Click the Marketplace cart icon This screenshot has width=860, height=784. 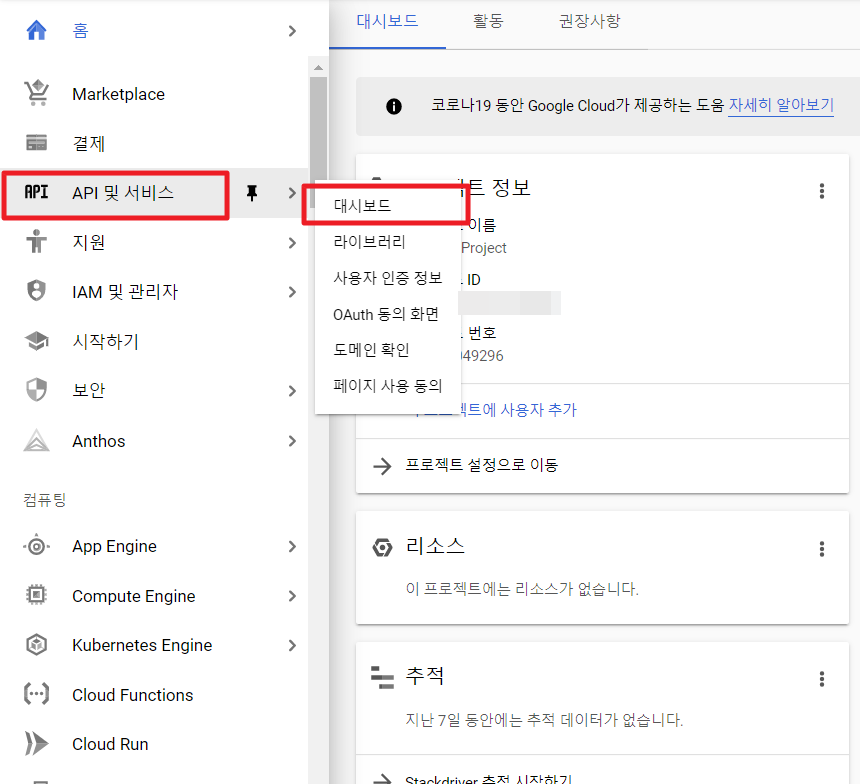pyautogui.click(x=37, y=94)
